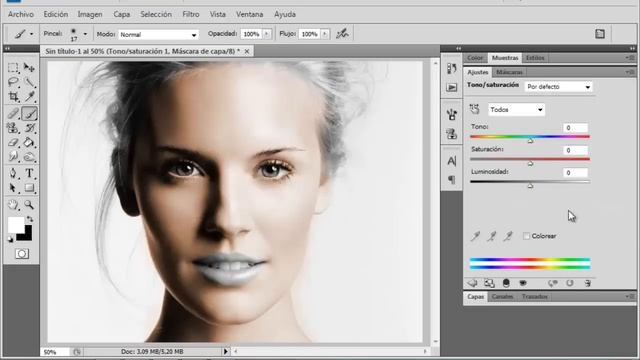Open the Color panel group flyout menu

[630, 58]
